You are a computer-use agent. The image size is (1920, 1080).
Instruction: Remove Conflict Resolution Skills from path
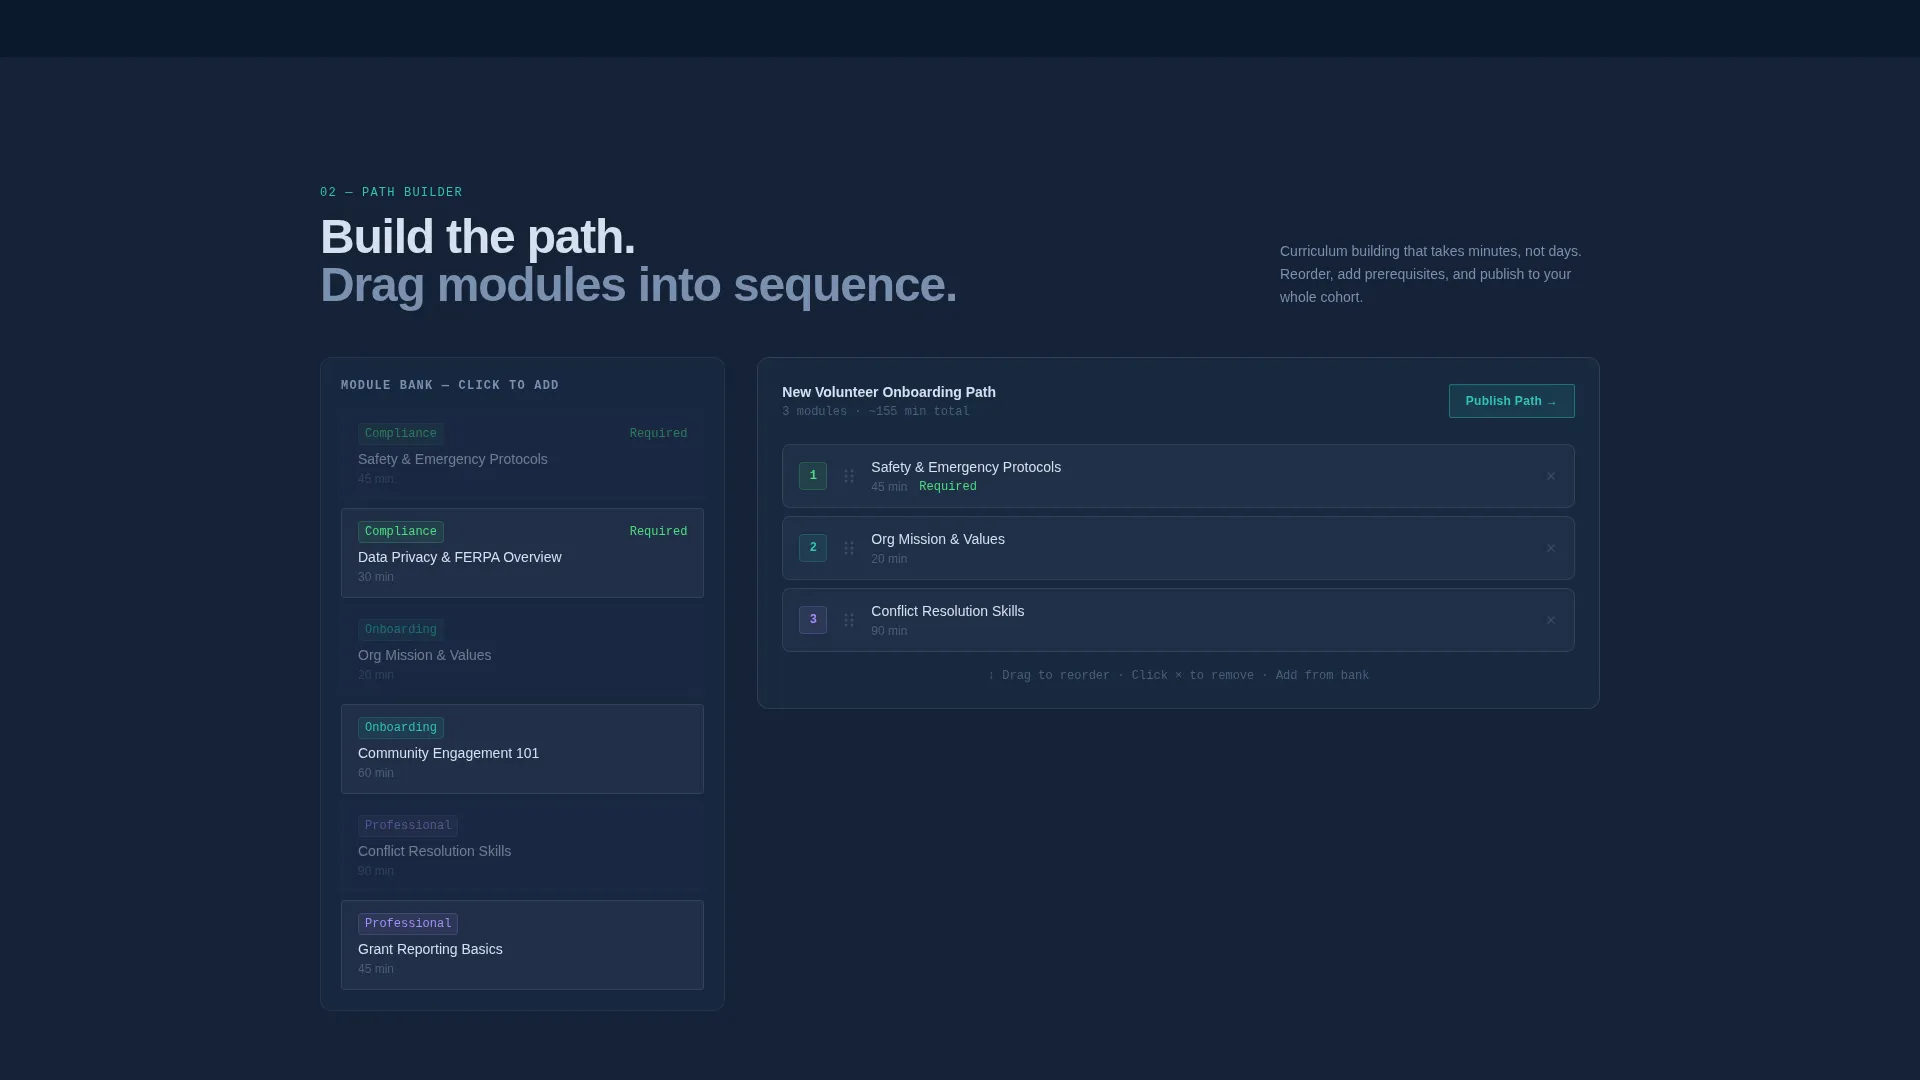(x=1550, y=620)
